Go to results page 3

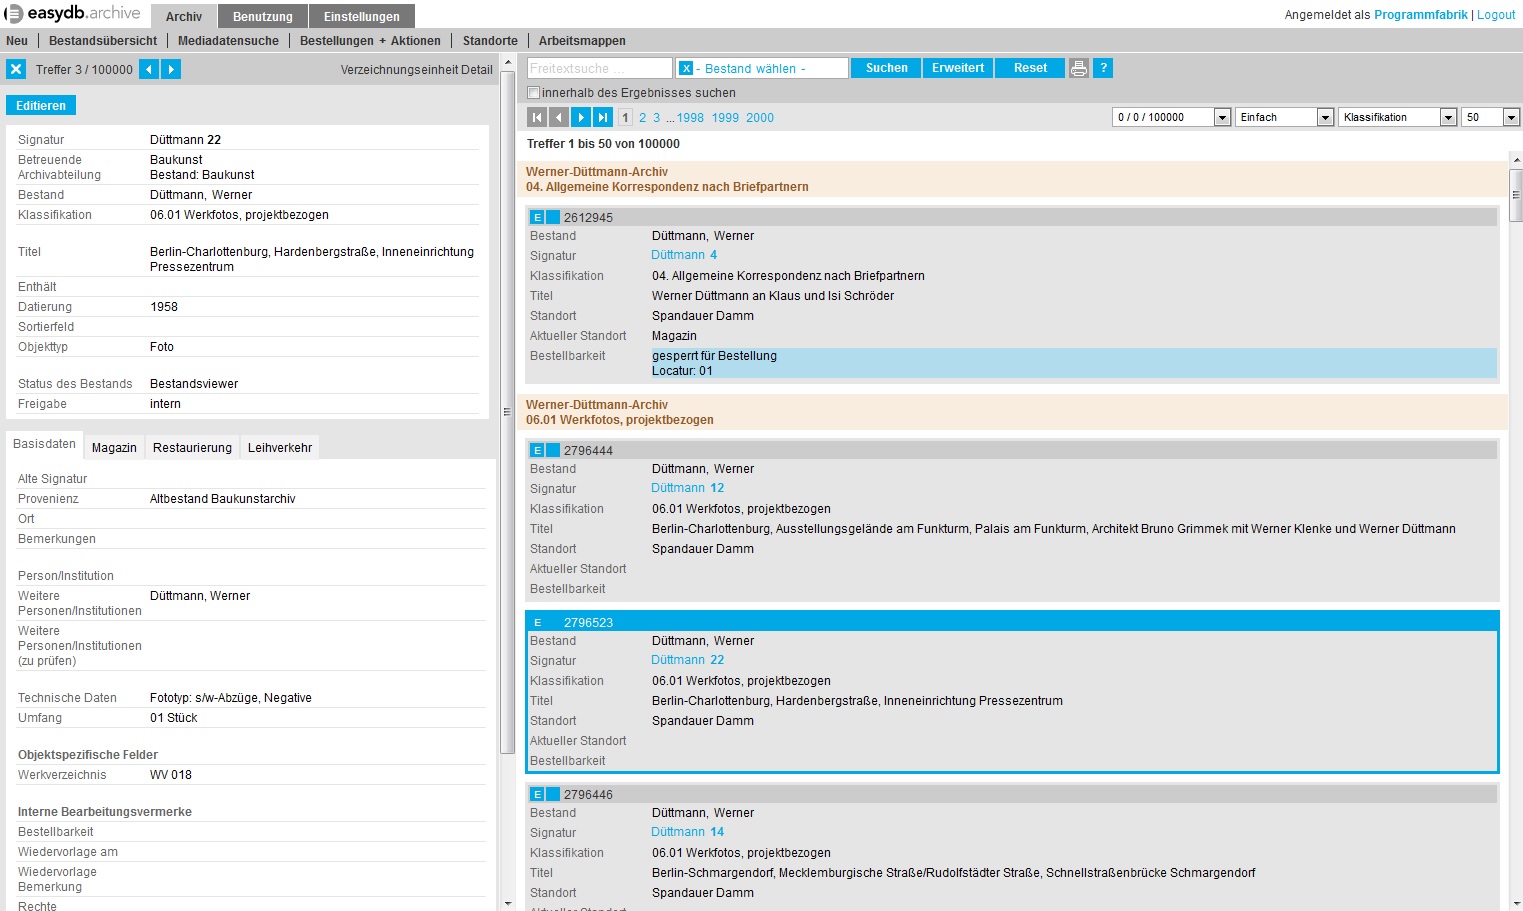[656, 118]
